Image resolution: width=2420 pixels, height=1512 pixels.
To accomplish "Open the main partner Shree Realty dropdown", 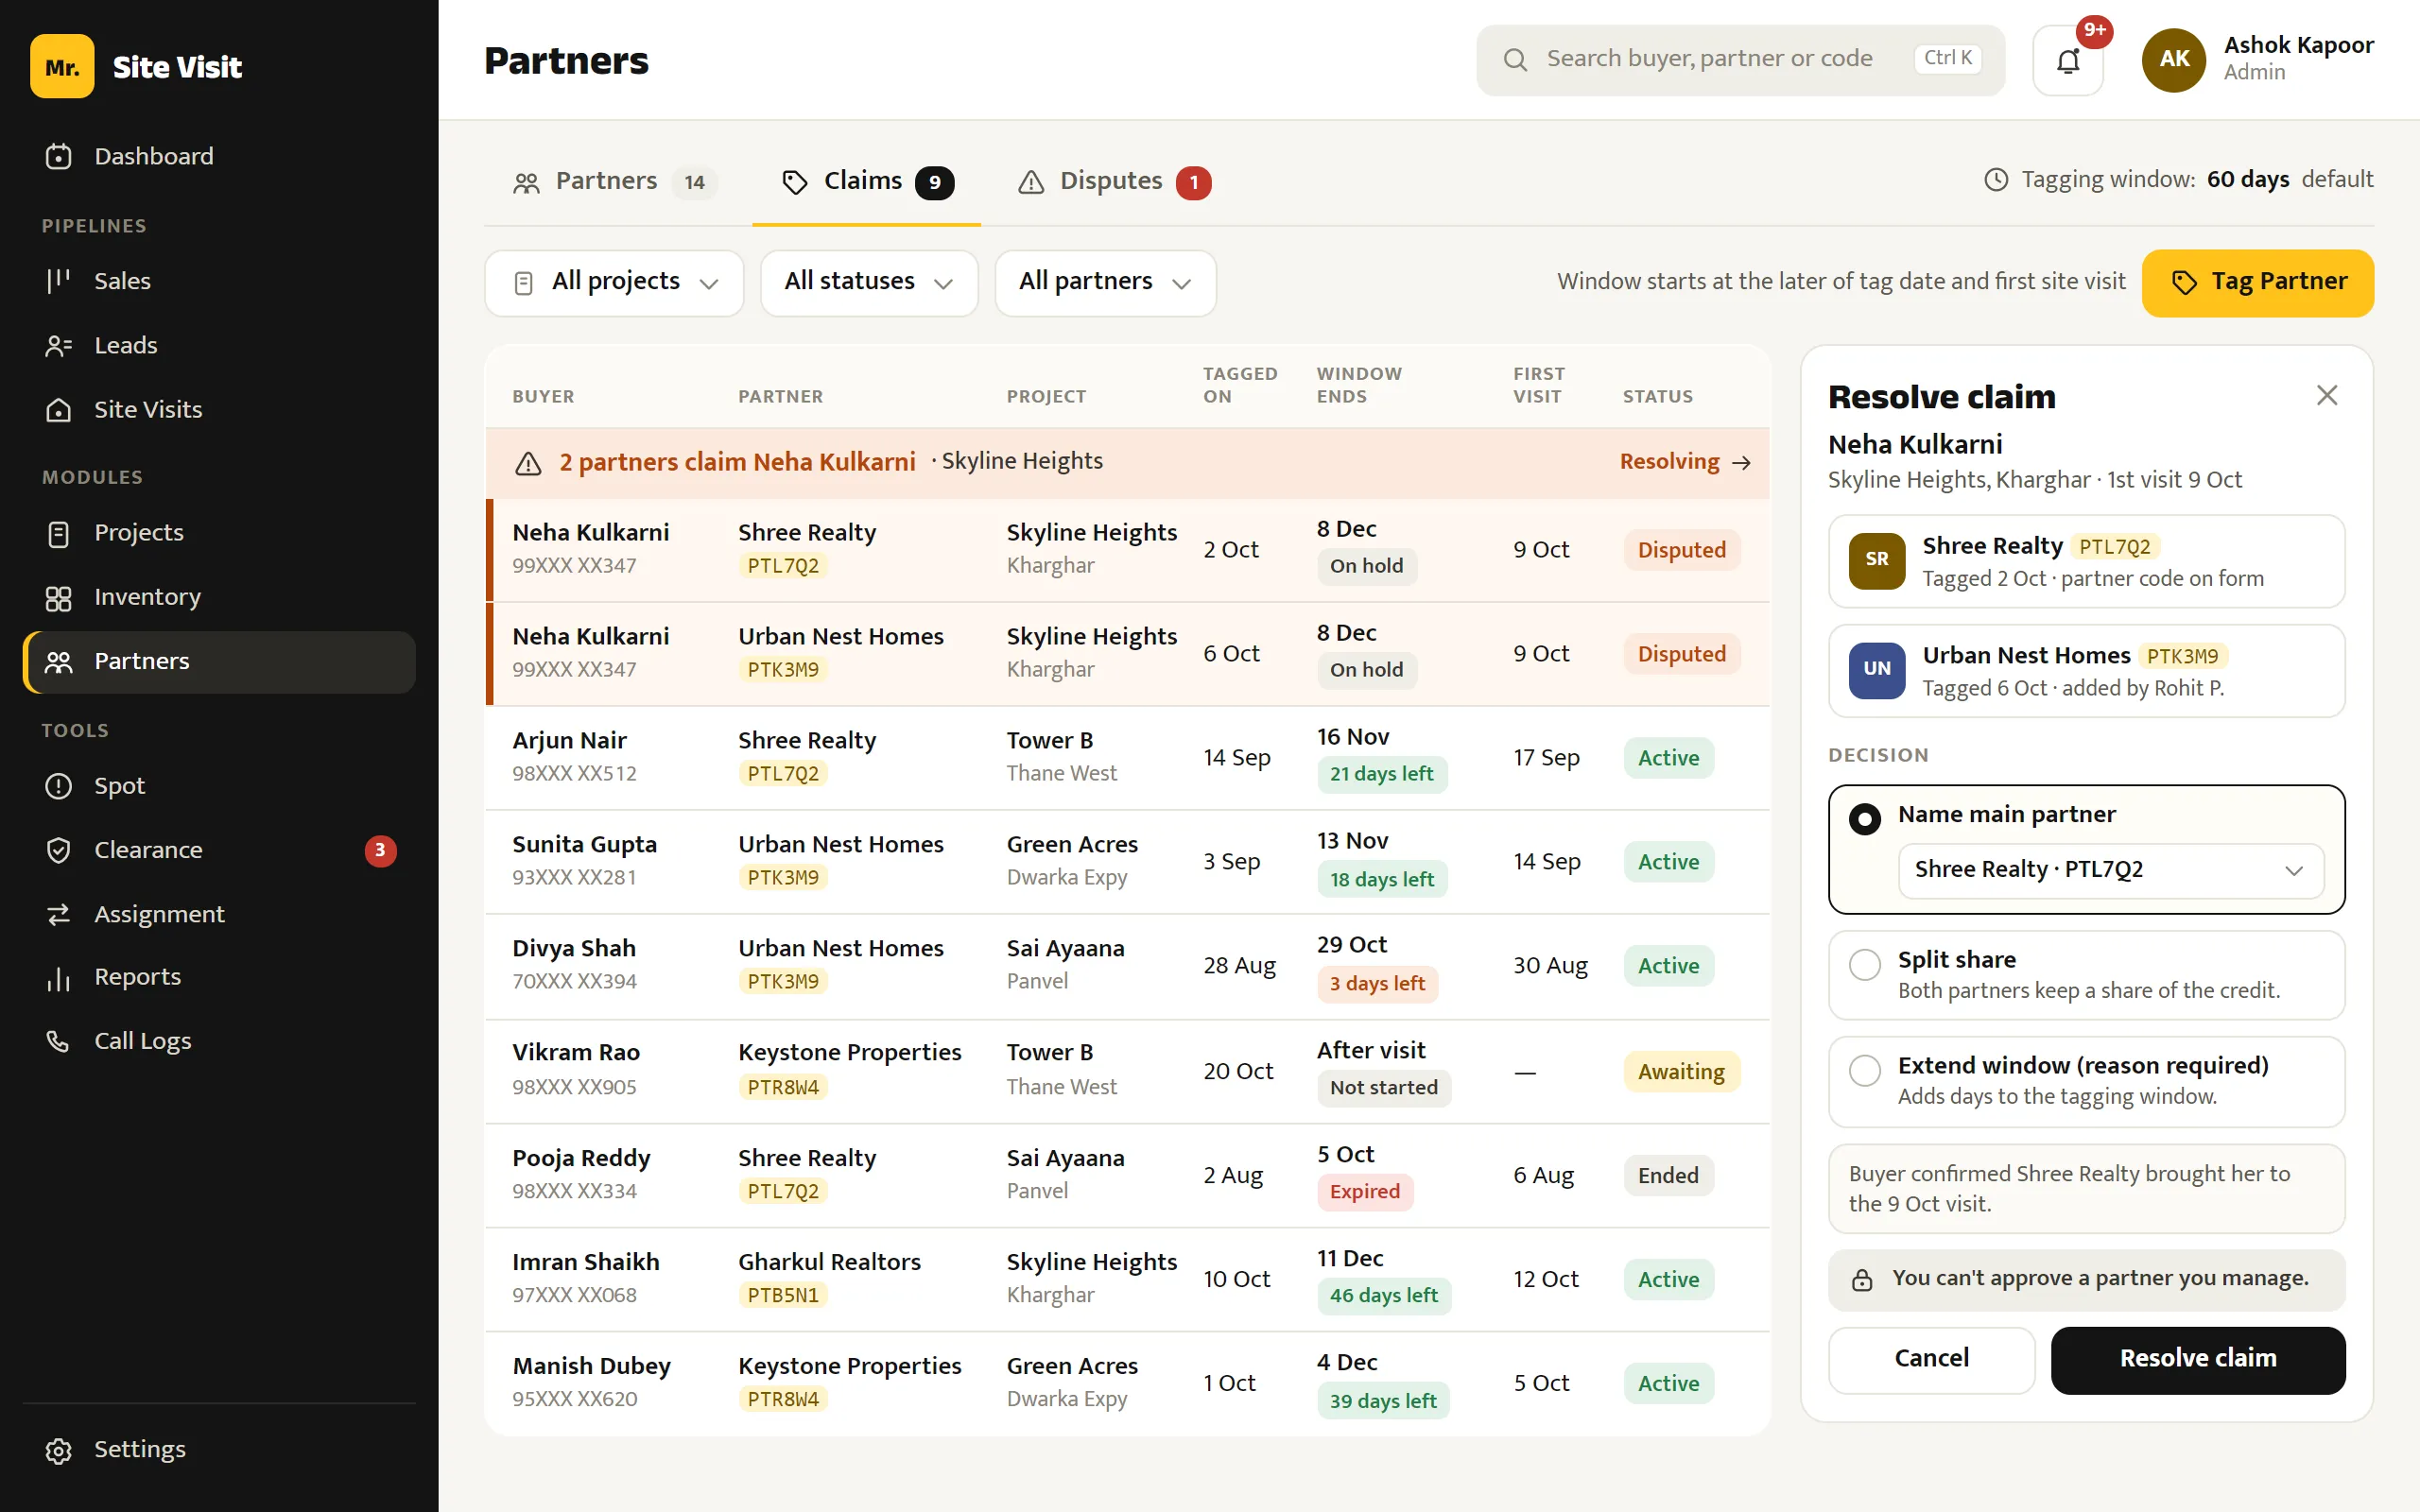I will coord(2110,870).
